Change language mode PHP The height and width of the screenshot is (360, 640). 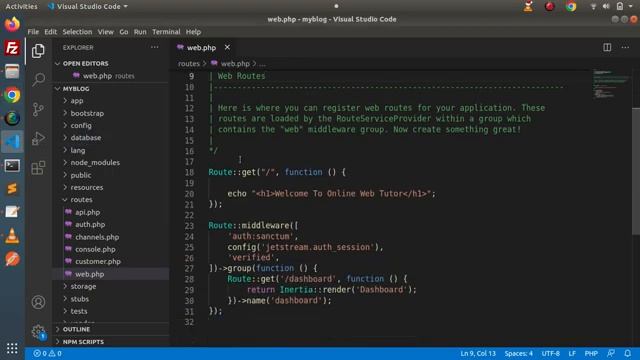pos(591,353)
